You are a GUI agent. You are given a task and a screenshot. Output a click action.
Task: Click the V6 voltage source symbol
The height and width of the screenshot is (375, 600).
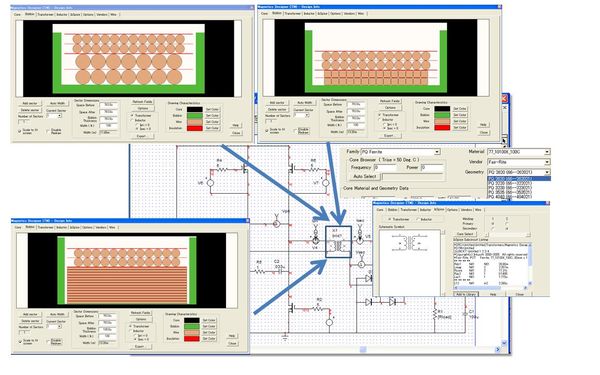[x=210, y=183]
